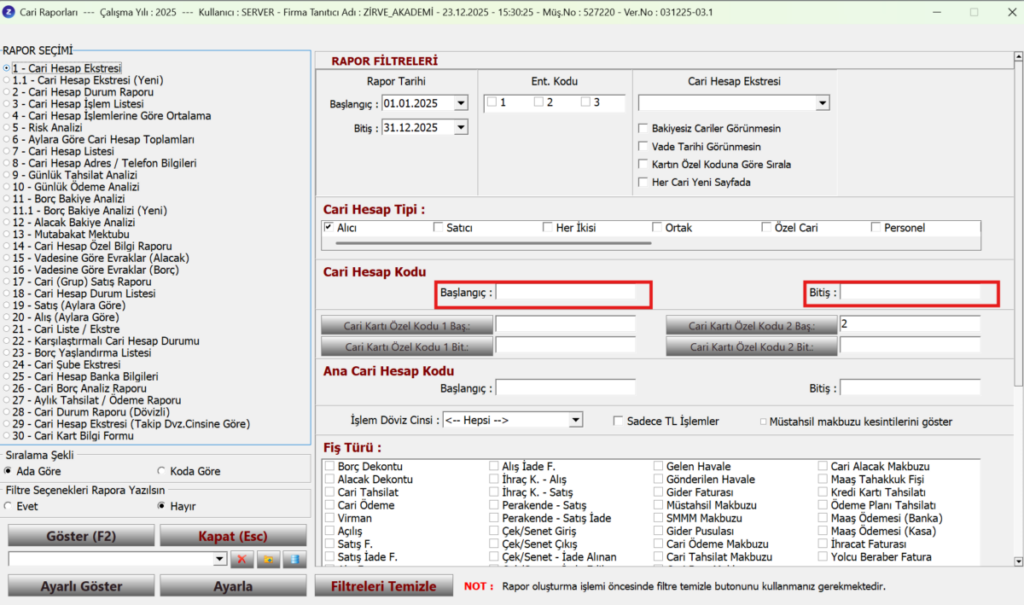Open İşlem Döviz Cinsi dropdown
This screenshot has width=1024, height=605.
tap(575, 420)
